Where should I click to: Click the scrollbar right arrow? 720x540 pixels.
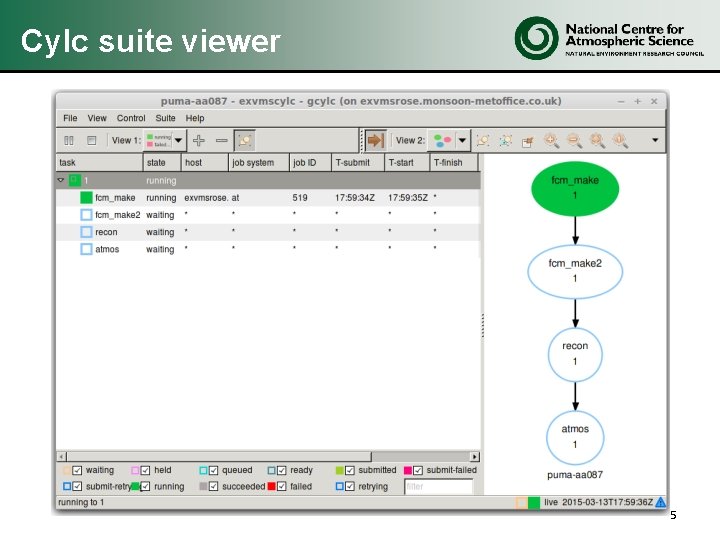click(x=475, y=456)
